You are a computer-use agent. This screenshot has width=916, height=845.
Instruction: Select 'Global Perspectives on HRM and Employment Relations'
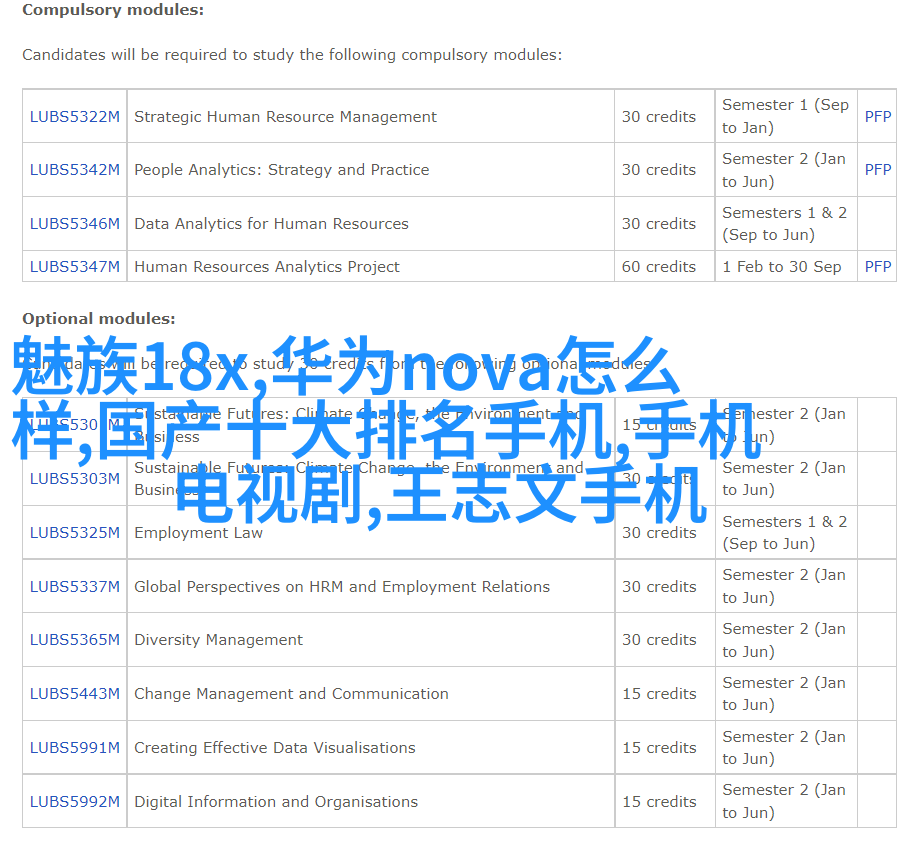click(342, 587)
